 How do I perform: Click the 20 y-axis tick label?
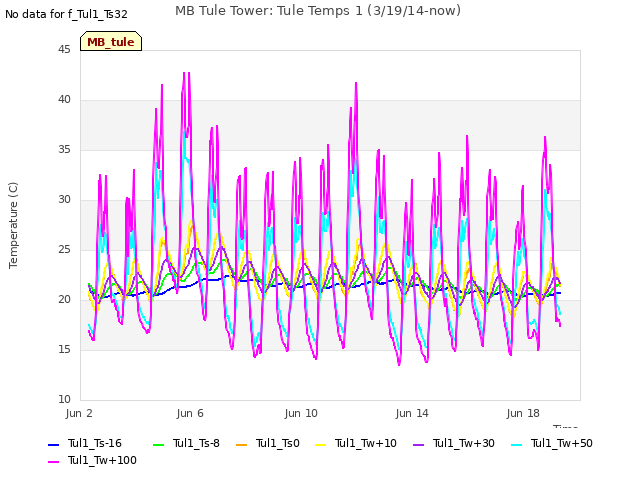64,300
